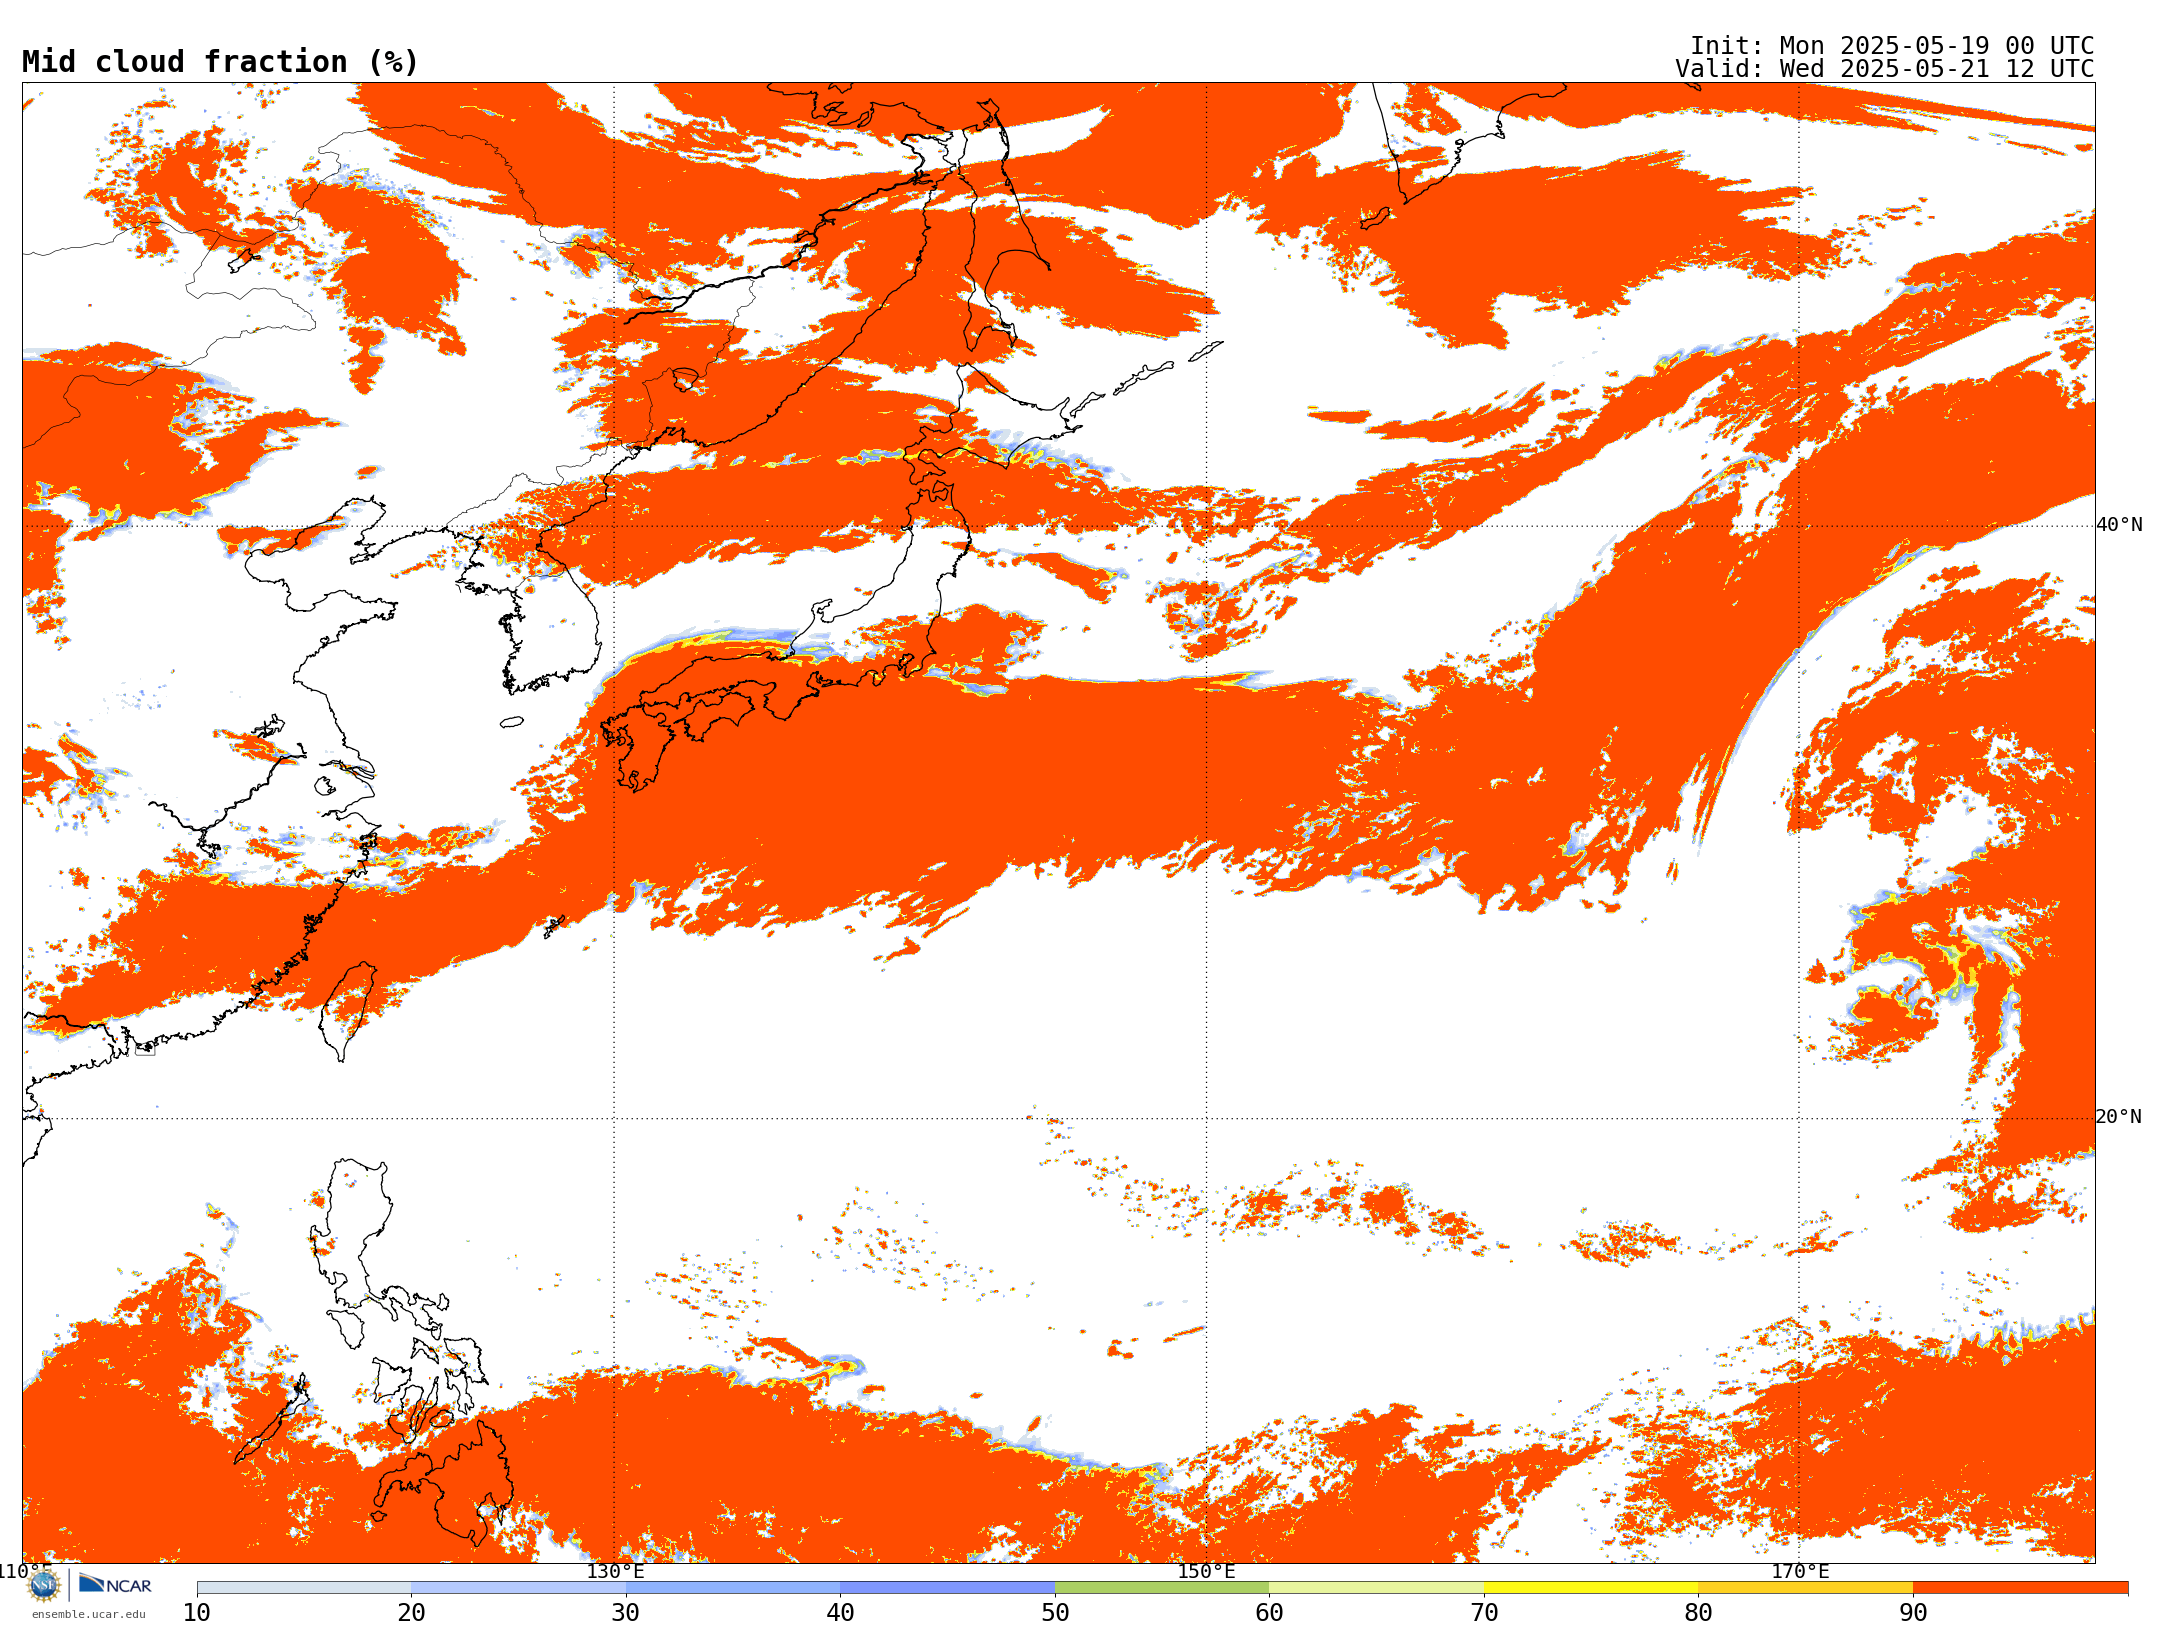Pick the periwinkle 40–50 colorbar segment
Image resolution: width=2160 pixels, height=1626 pixels.
coord(948,1588)
